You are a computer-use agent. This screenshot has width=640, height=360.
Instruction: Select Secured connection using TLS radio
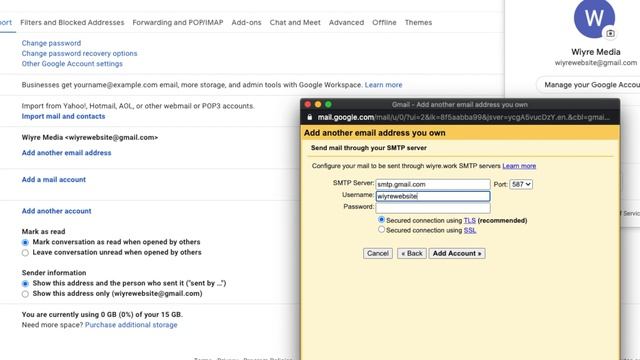coord(381,220)
